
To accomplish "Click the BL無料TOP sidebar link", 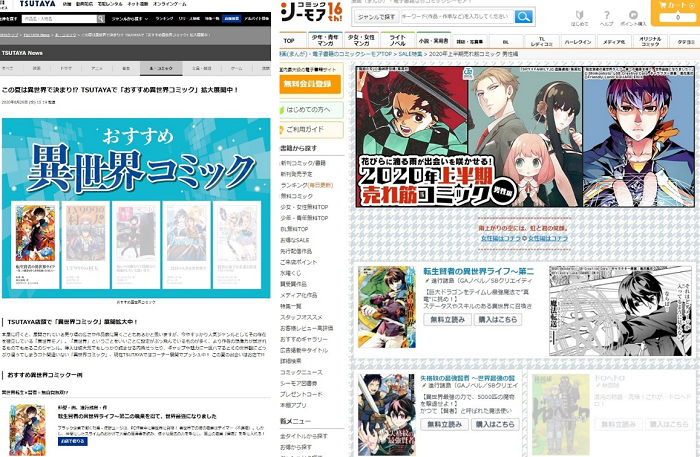I will (294, 229).
